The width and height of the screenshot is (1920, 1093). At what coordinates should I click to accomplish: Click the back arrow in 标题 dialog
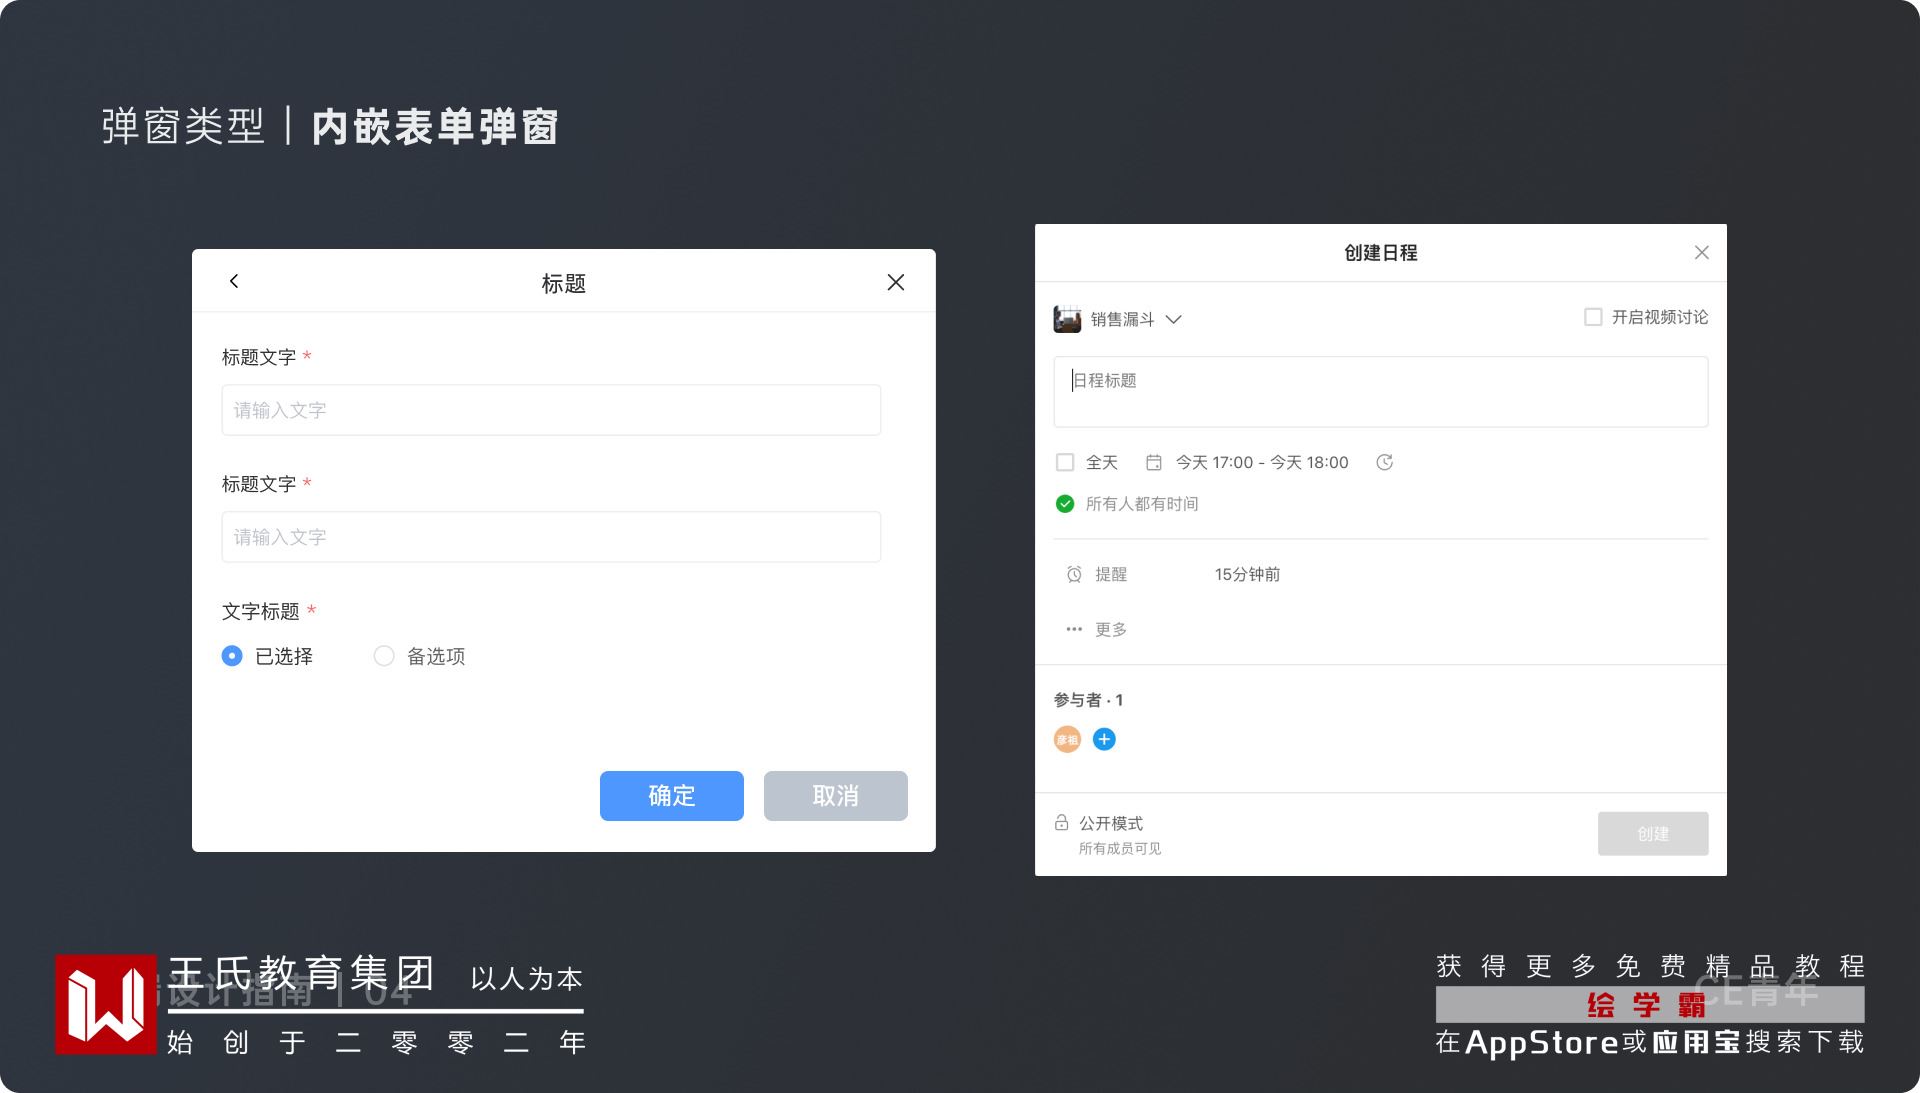pyautogui.click(x=234, y=281)
